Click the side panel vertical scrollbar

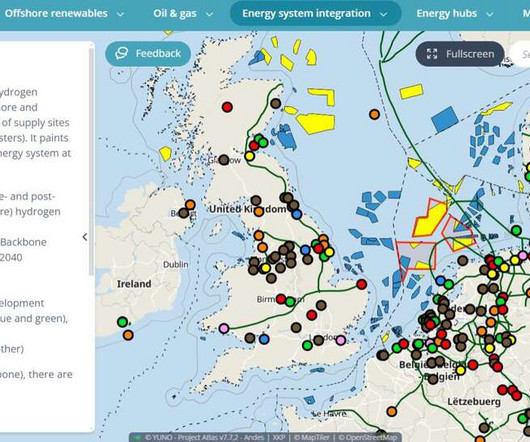[x=91, y=161]
